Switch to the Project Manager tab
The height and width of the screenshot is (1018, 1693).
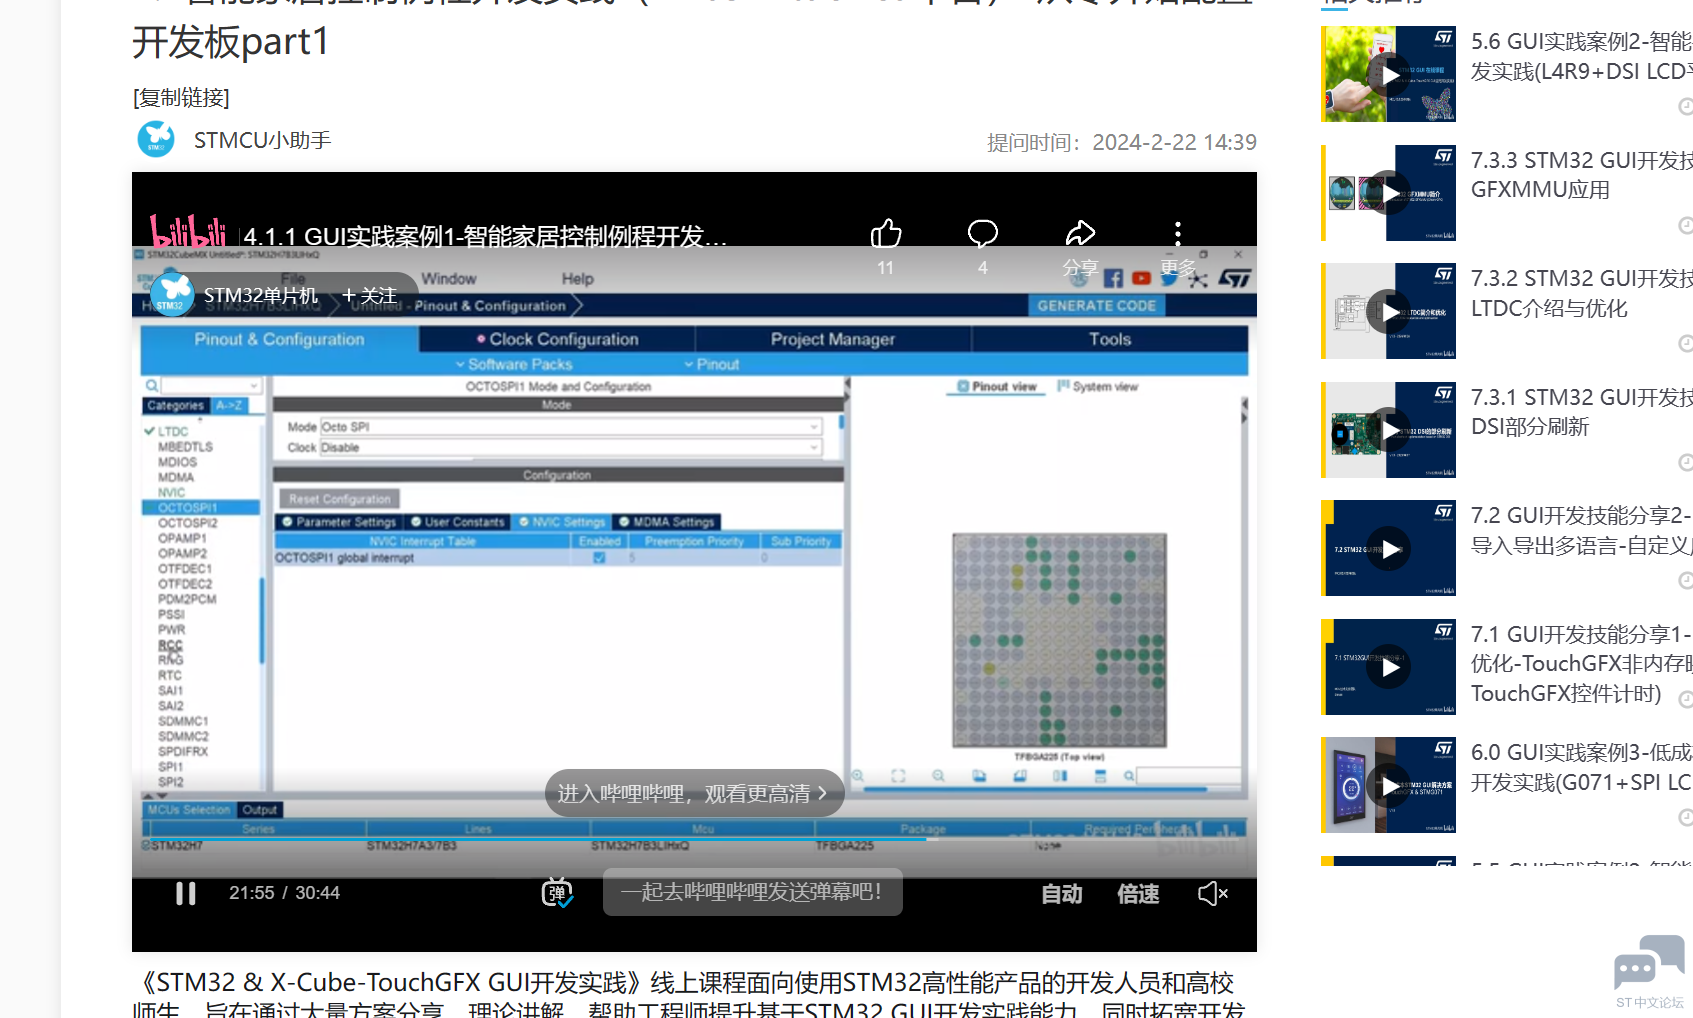point(833,340)
